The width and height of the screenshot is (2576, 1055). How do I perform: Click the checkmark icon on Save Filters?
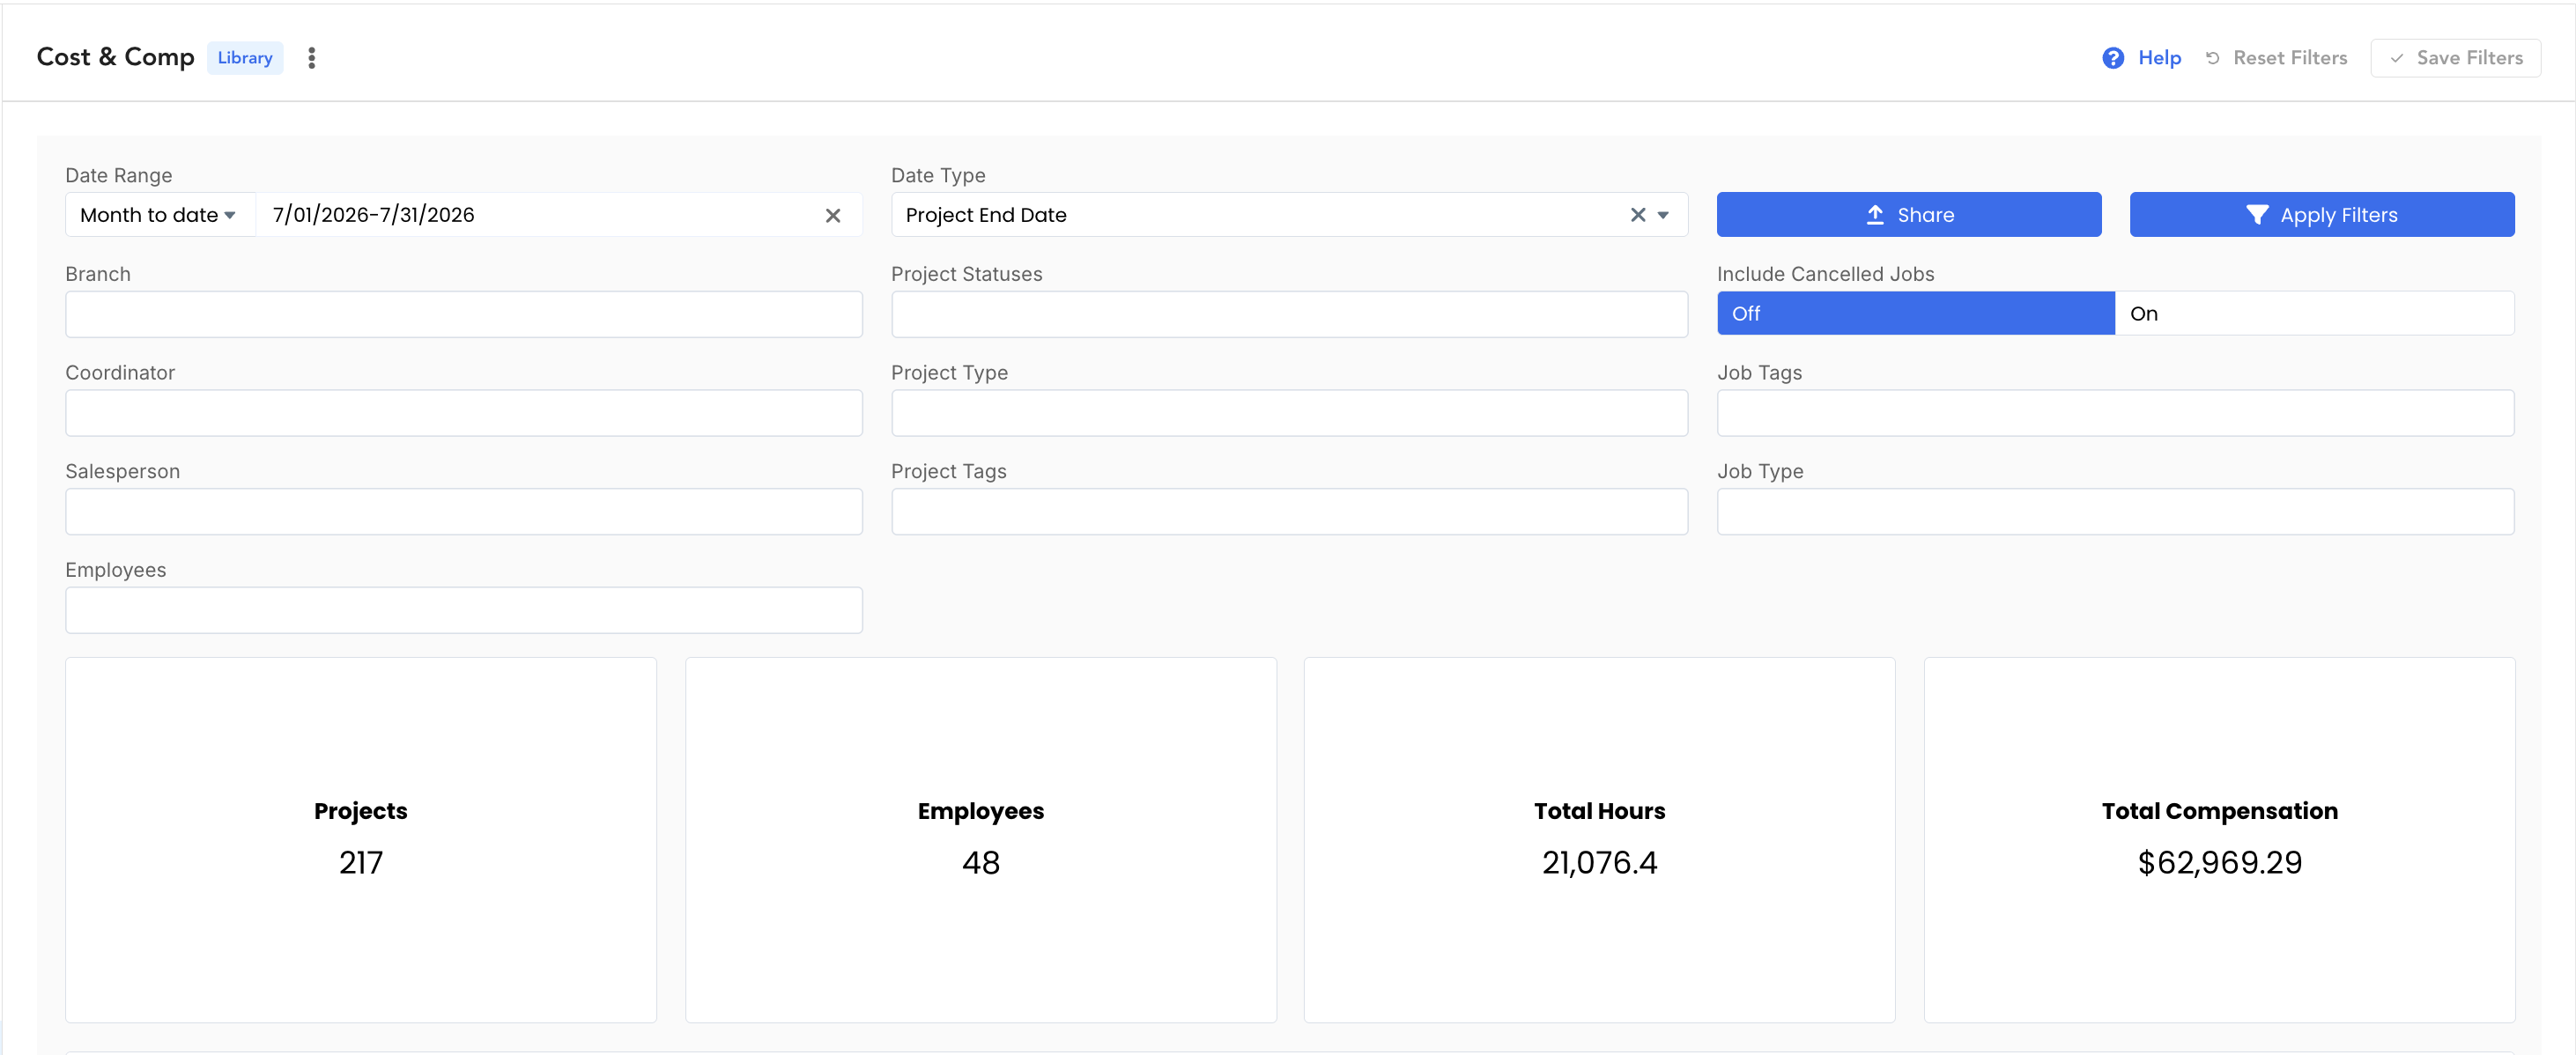pos(2397,58)
